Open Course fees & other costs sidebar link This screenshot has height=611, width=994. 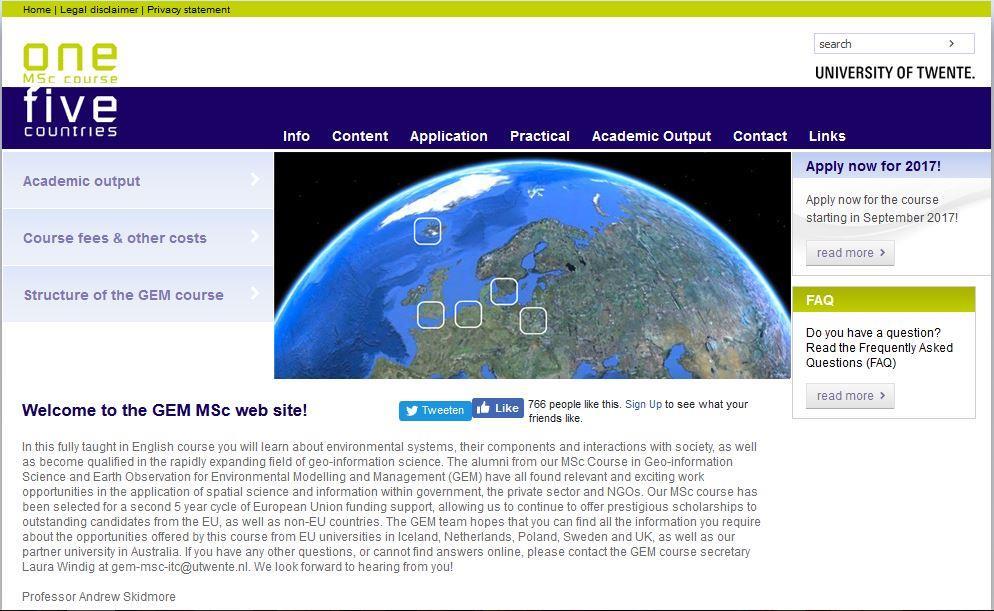(x=115, y=238)
